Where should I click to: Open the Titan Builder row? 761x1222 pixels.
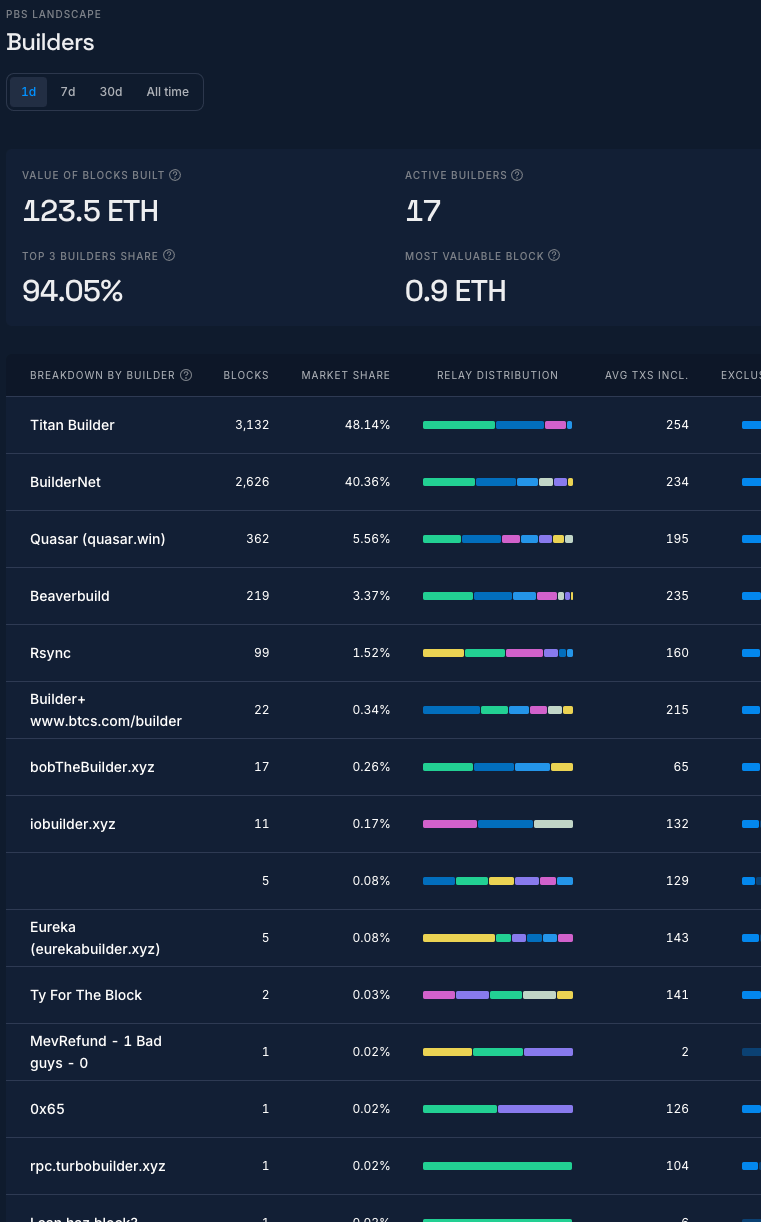click(72, 425)
